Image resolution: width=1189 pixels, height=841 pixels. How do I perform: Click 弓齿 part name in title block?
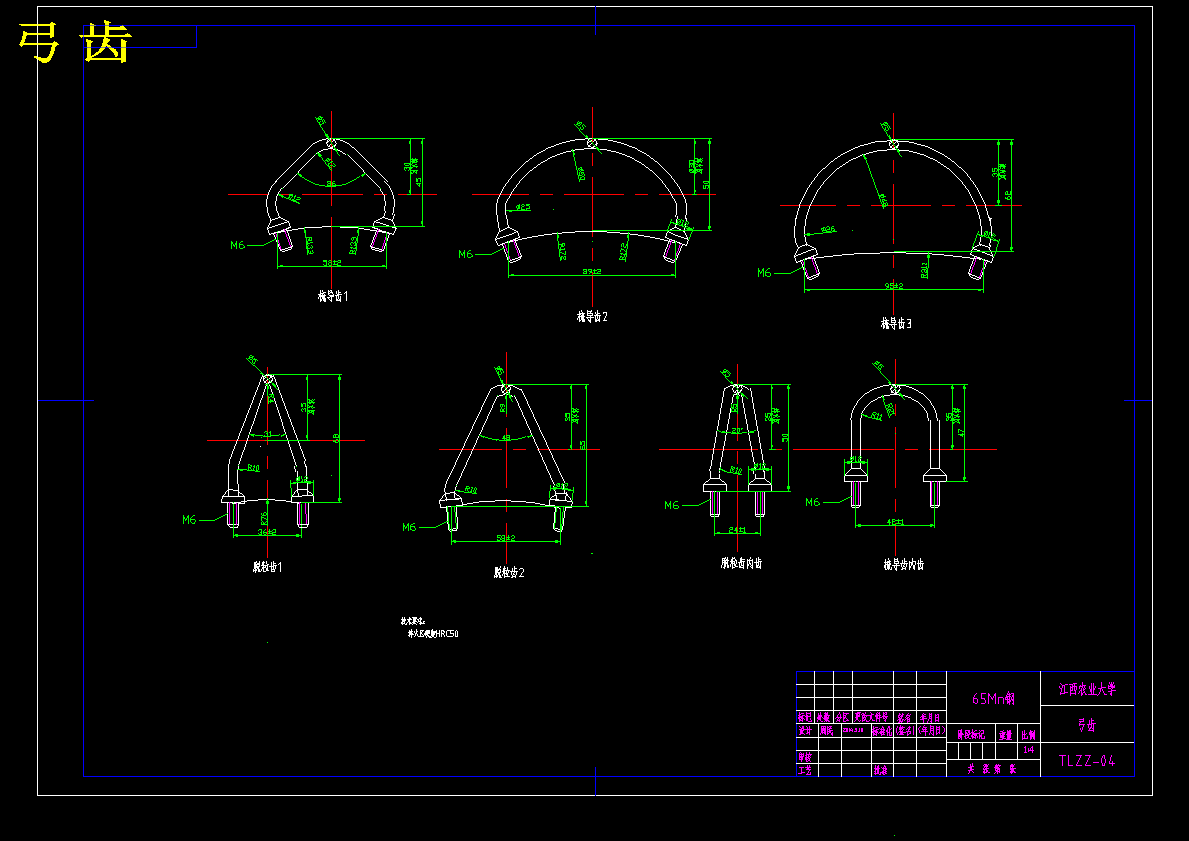point(1087,725)
